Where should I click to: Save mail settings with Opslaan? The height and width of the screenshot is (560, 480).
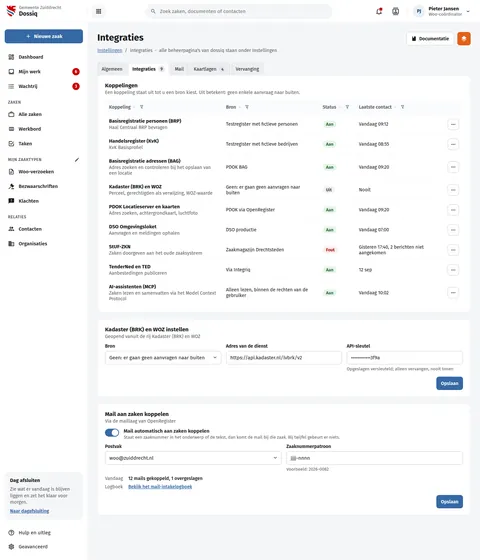(449, 501)
